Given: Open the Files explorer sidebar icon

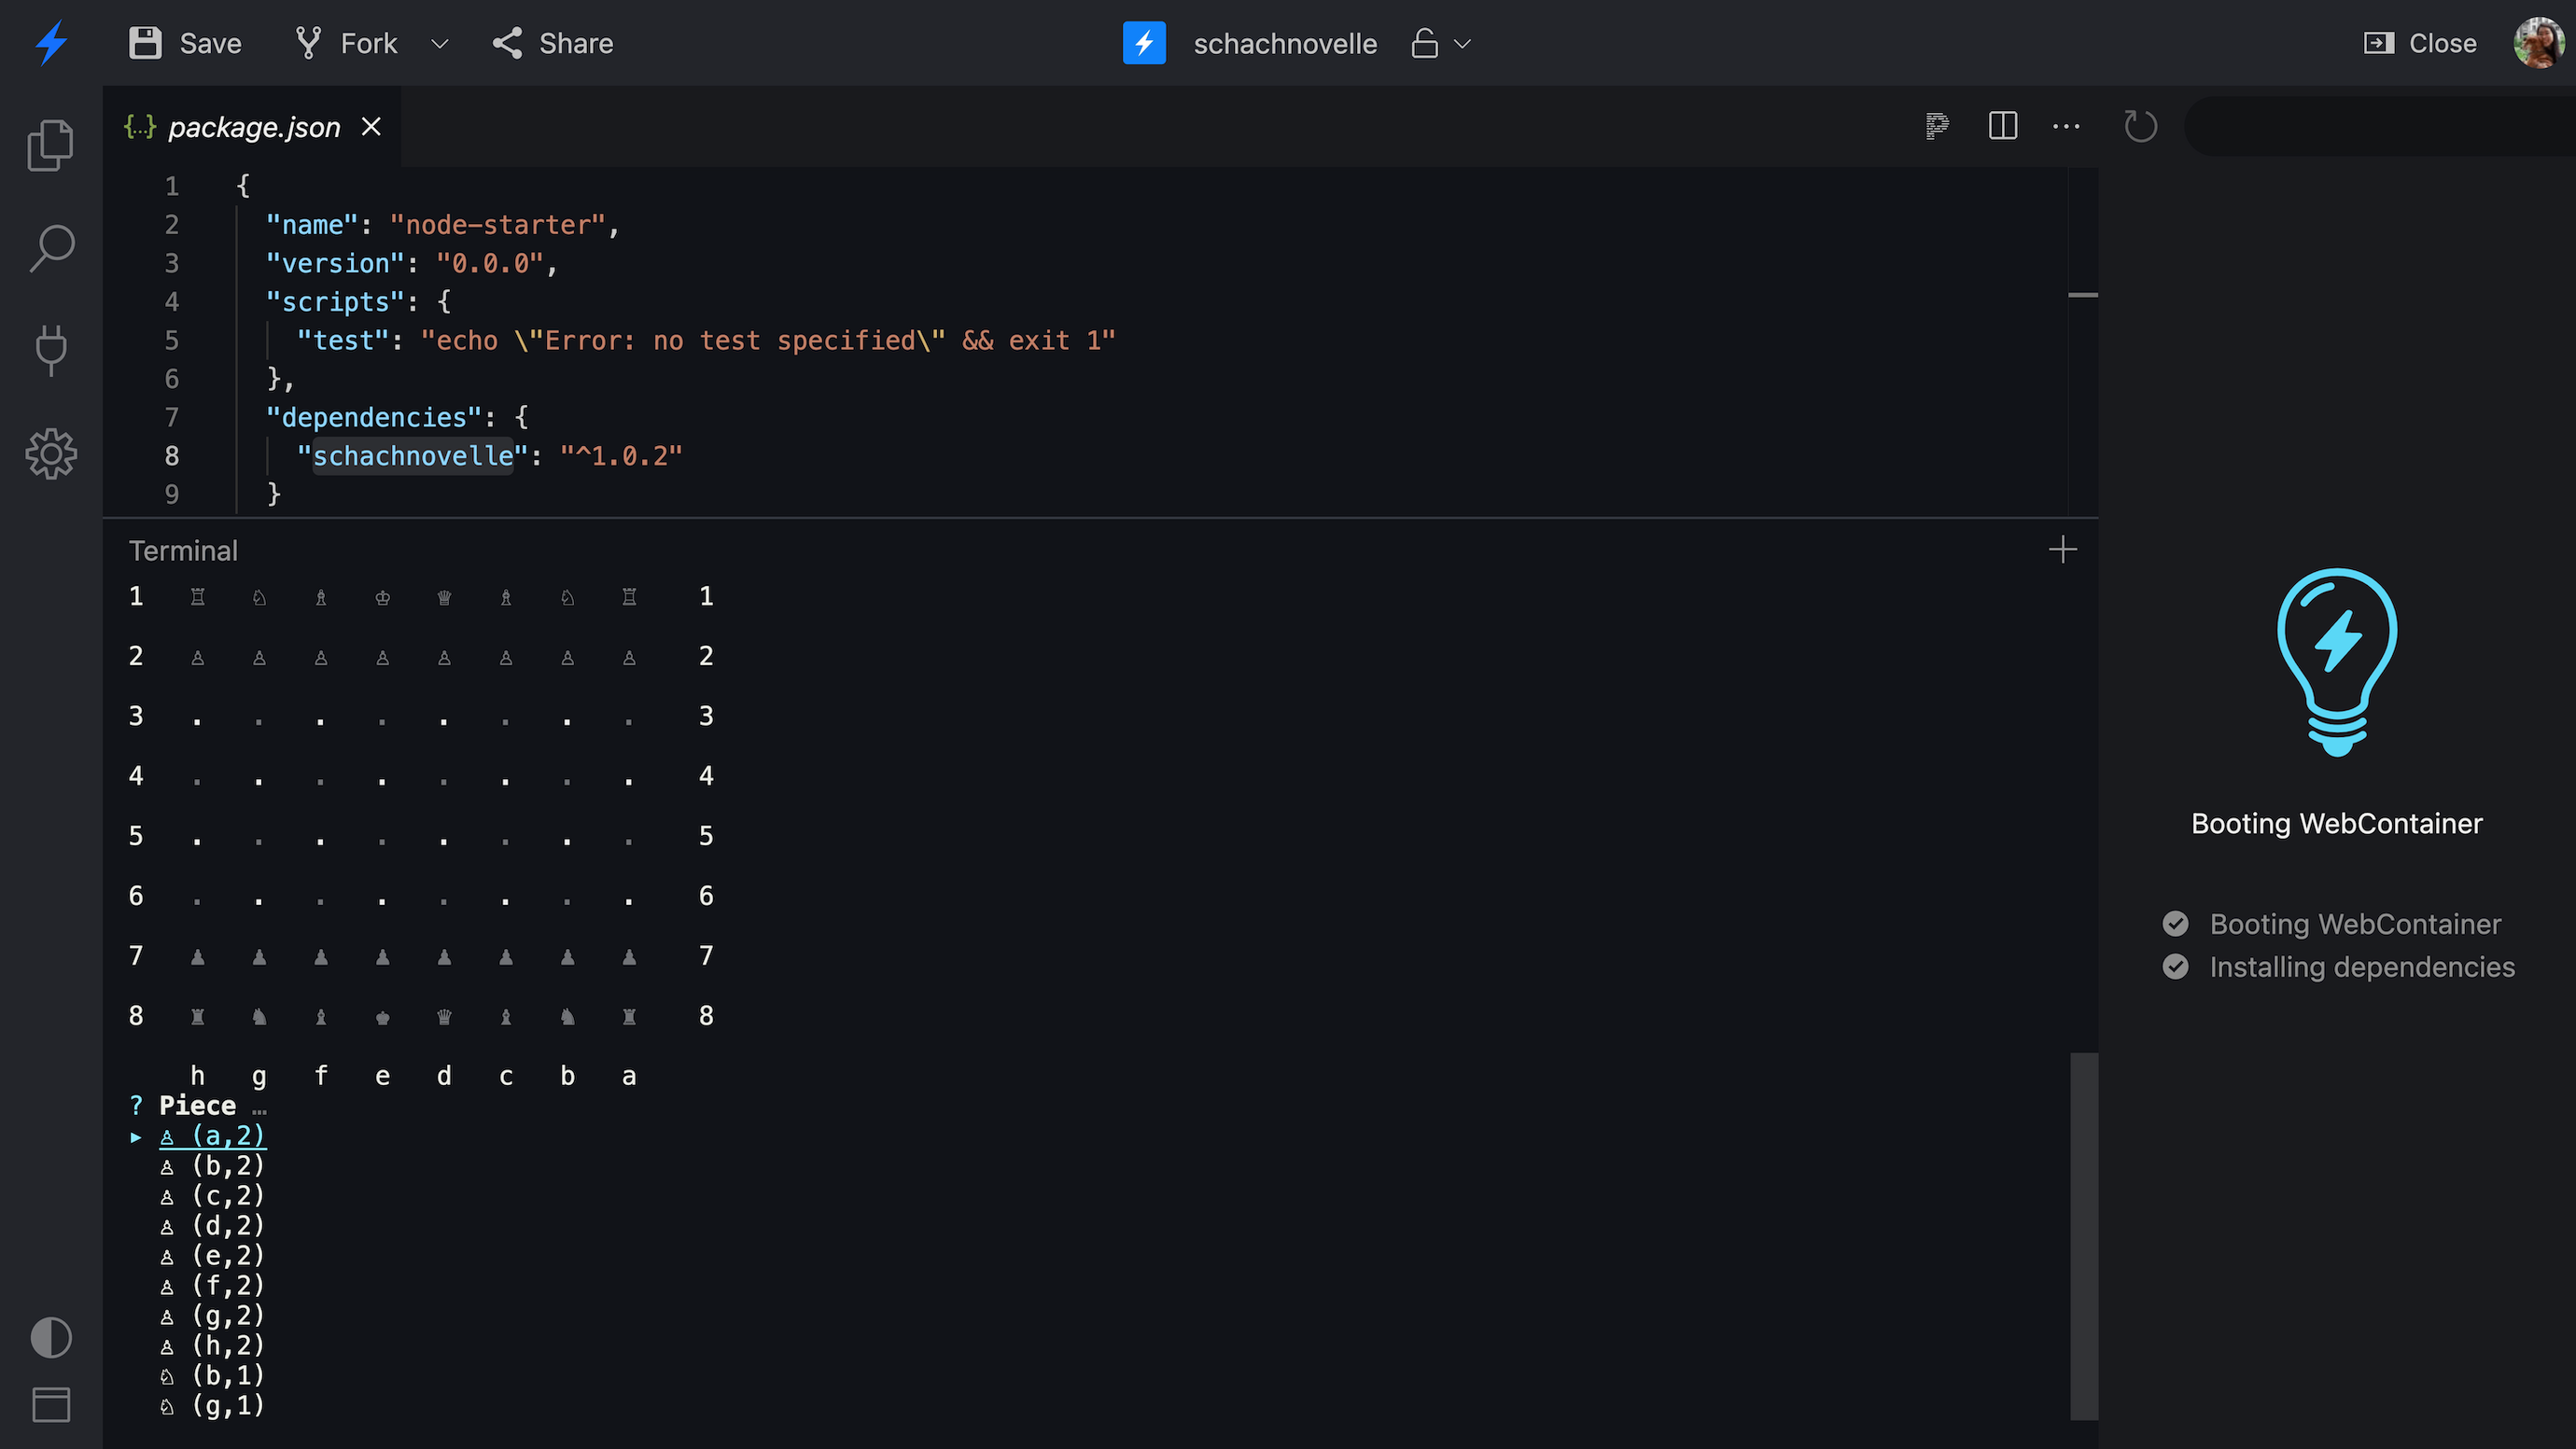Looking at the screenshot, I should pyautogui.click(x=51, y=146).
